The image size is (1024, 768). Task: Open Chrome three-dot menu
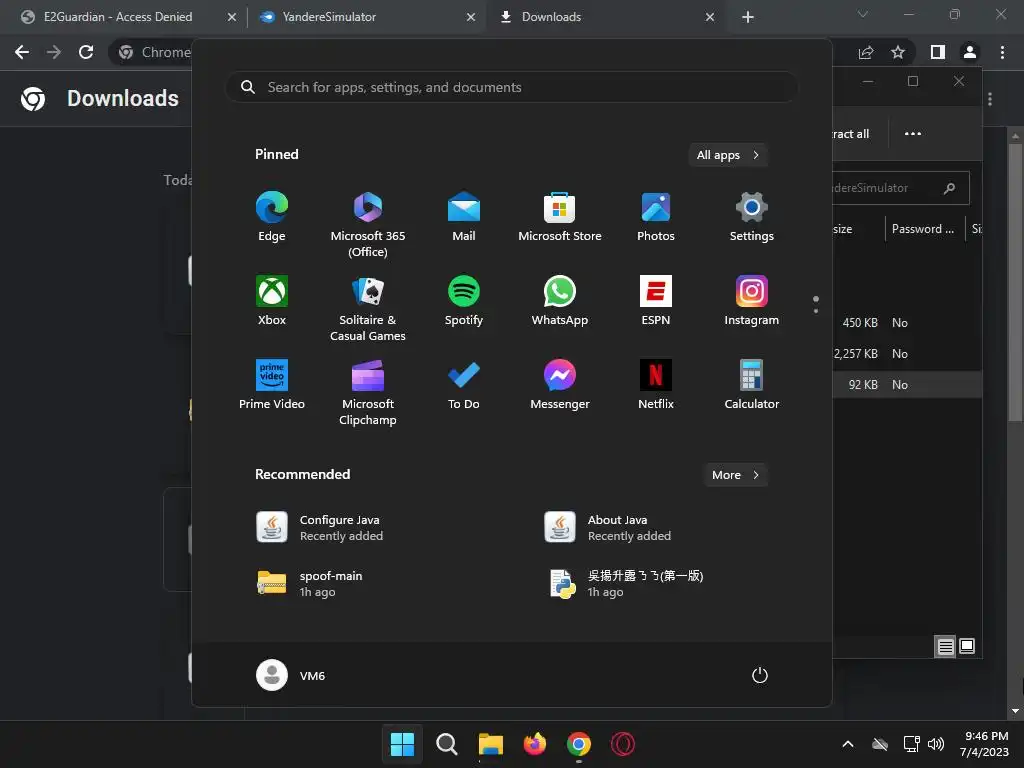click(x=1002, y=52)
